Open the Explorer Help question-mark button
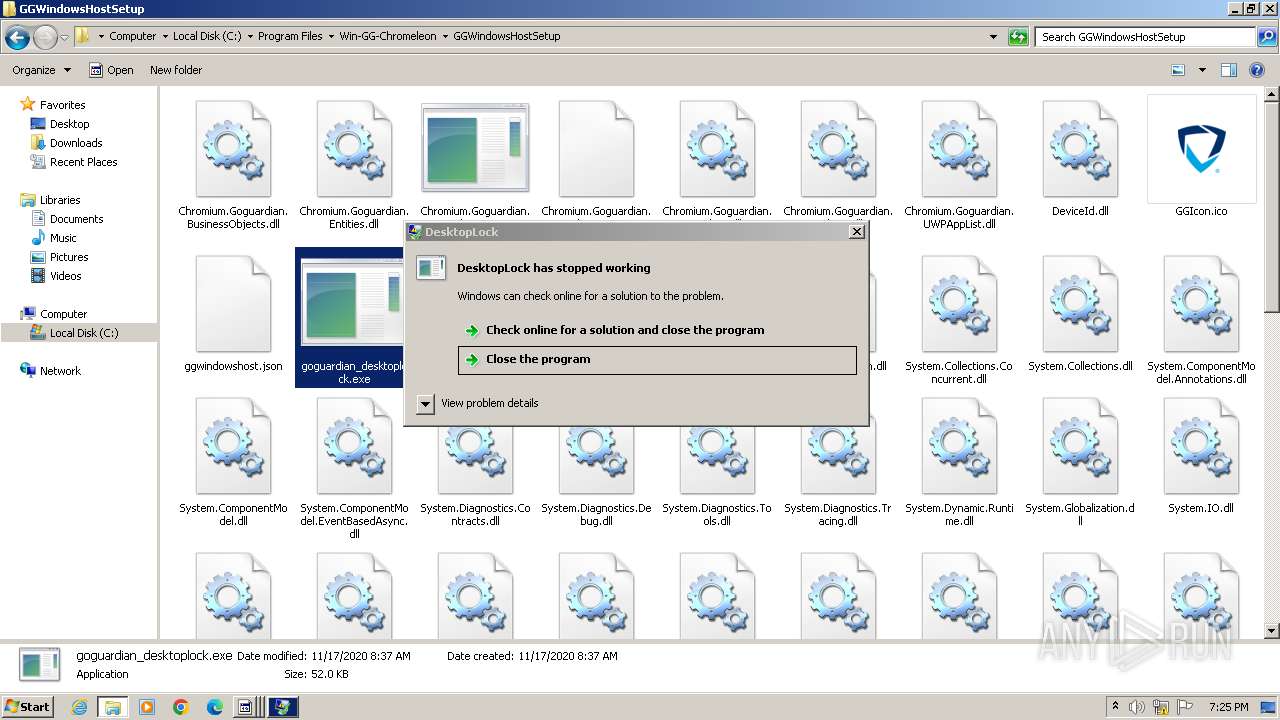 click(x=1258, y=70)
